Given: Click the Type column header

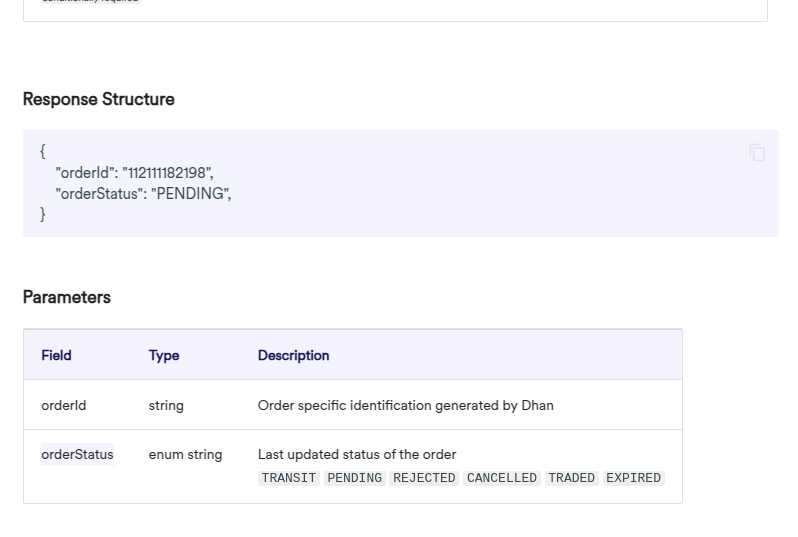Looking at the screenshot, I should tap(164, 355).
